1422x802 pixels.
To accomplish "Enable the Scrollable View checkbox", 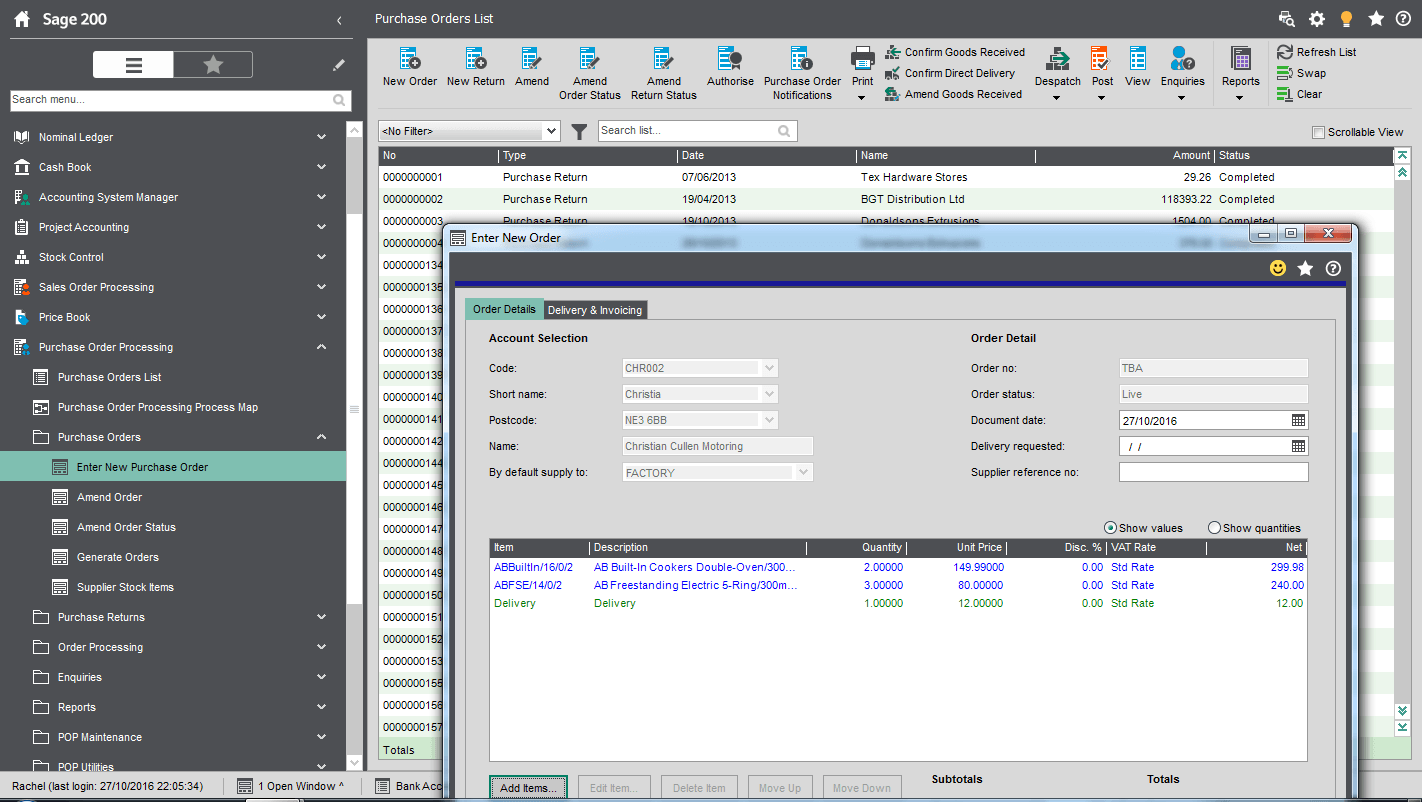I will click(x=1318, y=132).
